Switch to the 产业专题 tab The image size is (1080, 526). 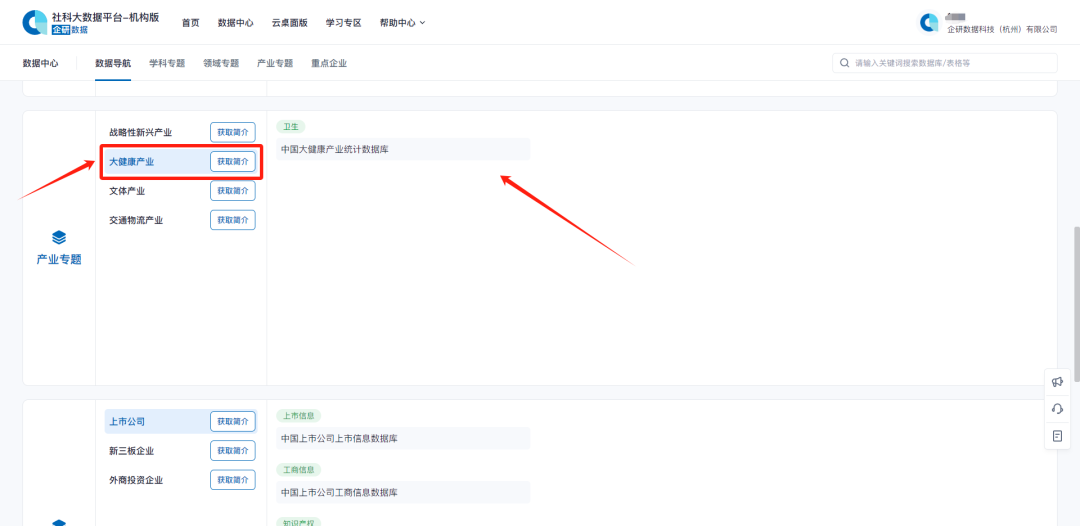click(x=275, y=63)
